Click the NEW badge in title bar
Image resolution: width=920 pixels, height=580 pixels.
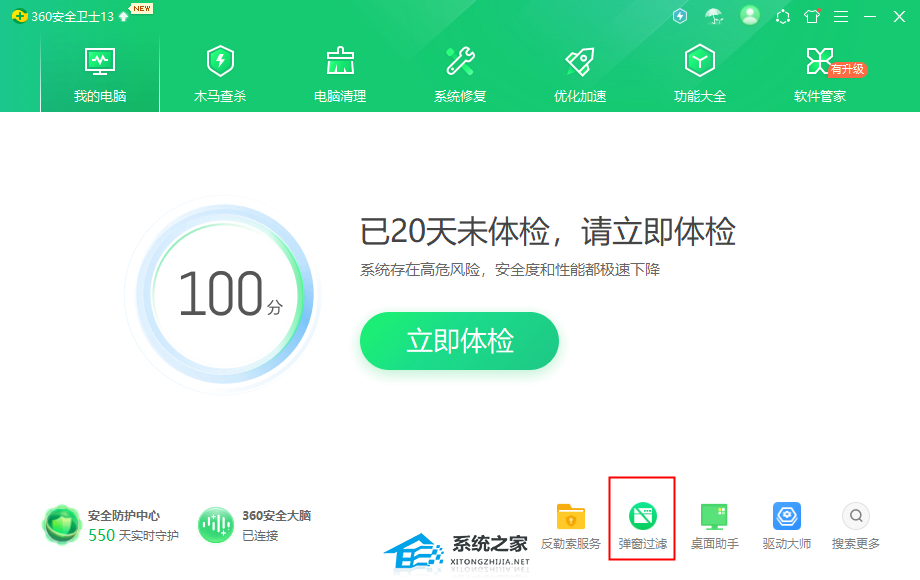click(x=141, y=8)
